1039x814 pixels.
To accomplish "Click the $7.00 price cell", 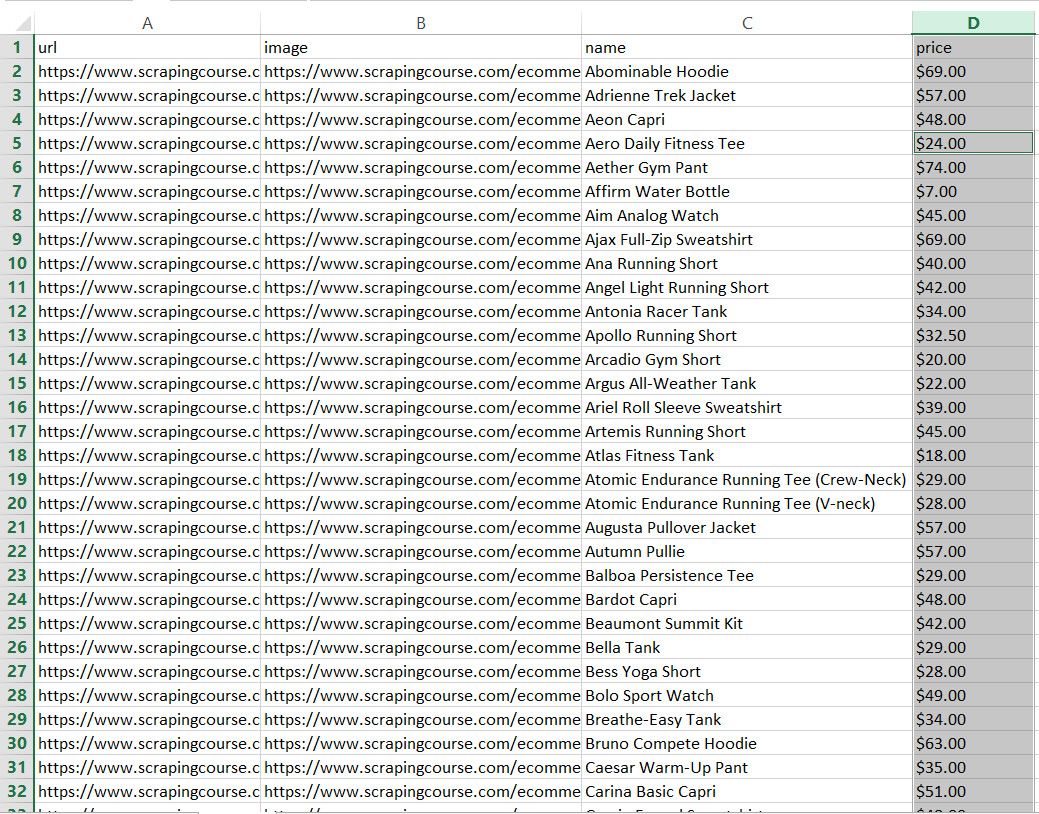I will [x=973, y=191].
